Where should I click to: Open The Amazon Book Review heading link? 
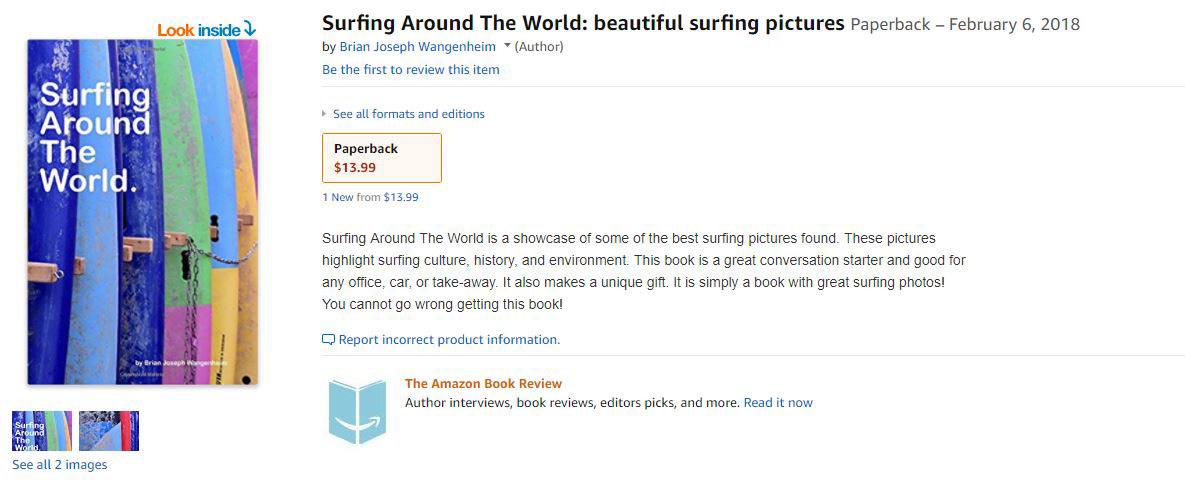tap(483, 383)
